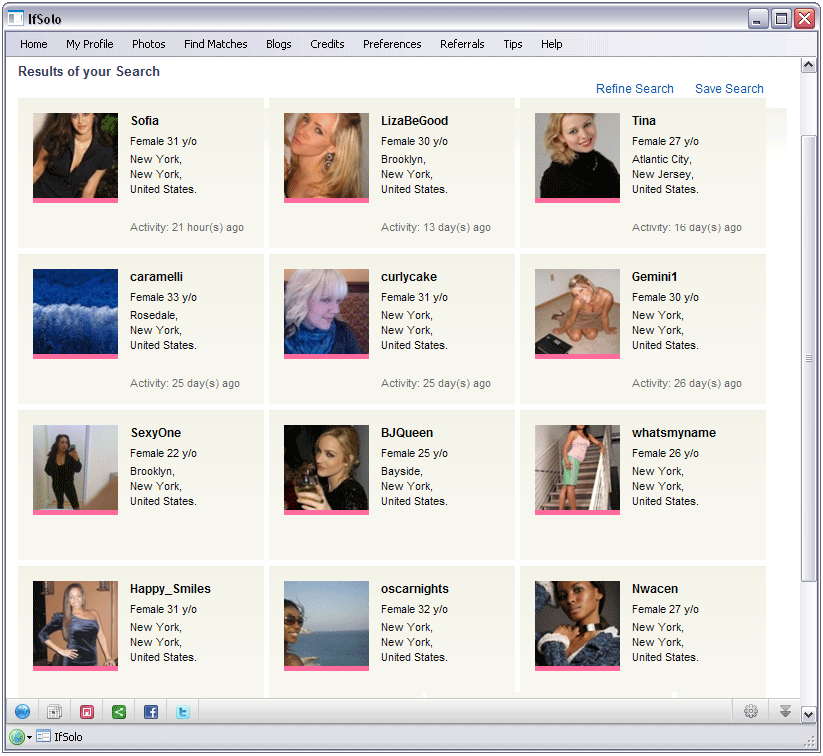
Task: Click the Happy_Smiles profile name
Action: (x=171, y=589)
